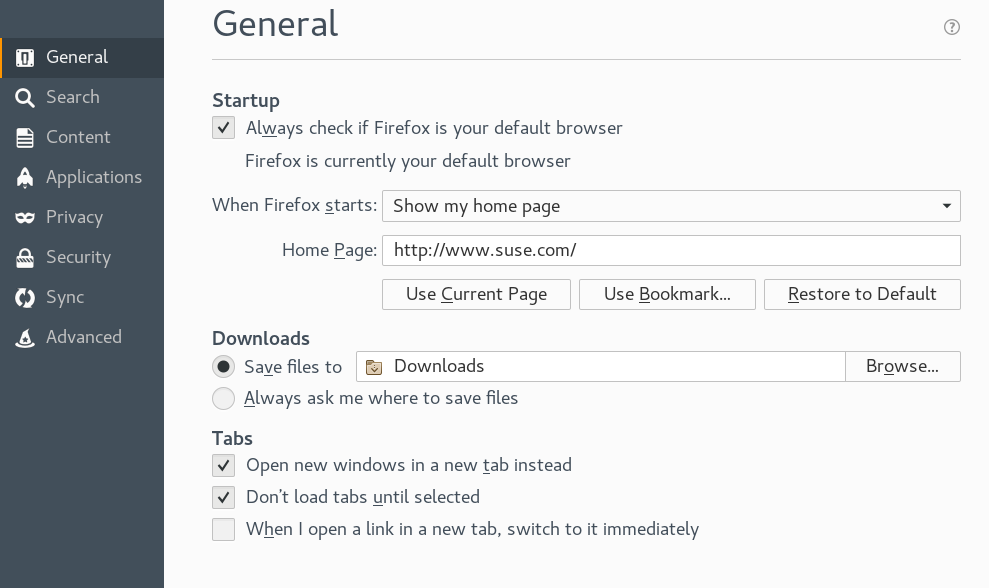
Task: Click the Applications rocket icon
Action: pos(25,177)
